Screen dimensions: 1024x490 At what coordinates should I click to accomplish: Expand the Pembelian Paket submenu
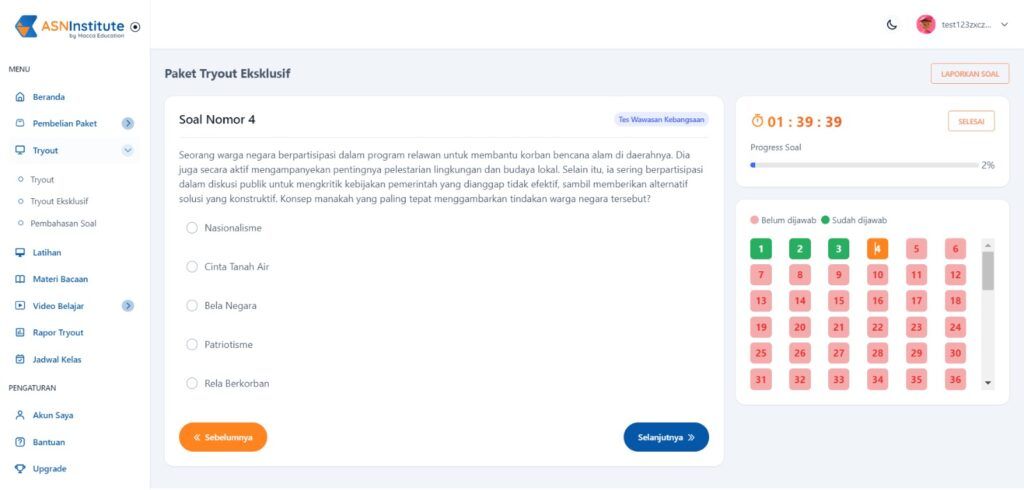point(128,124)
